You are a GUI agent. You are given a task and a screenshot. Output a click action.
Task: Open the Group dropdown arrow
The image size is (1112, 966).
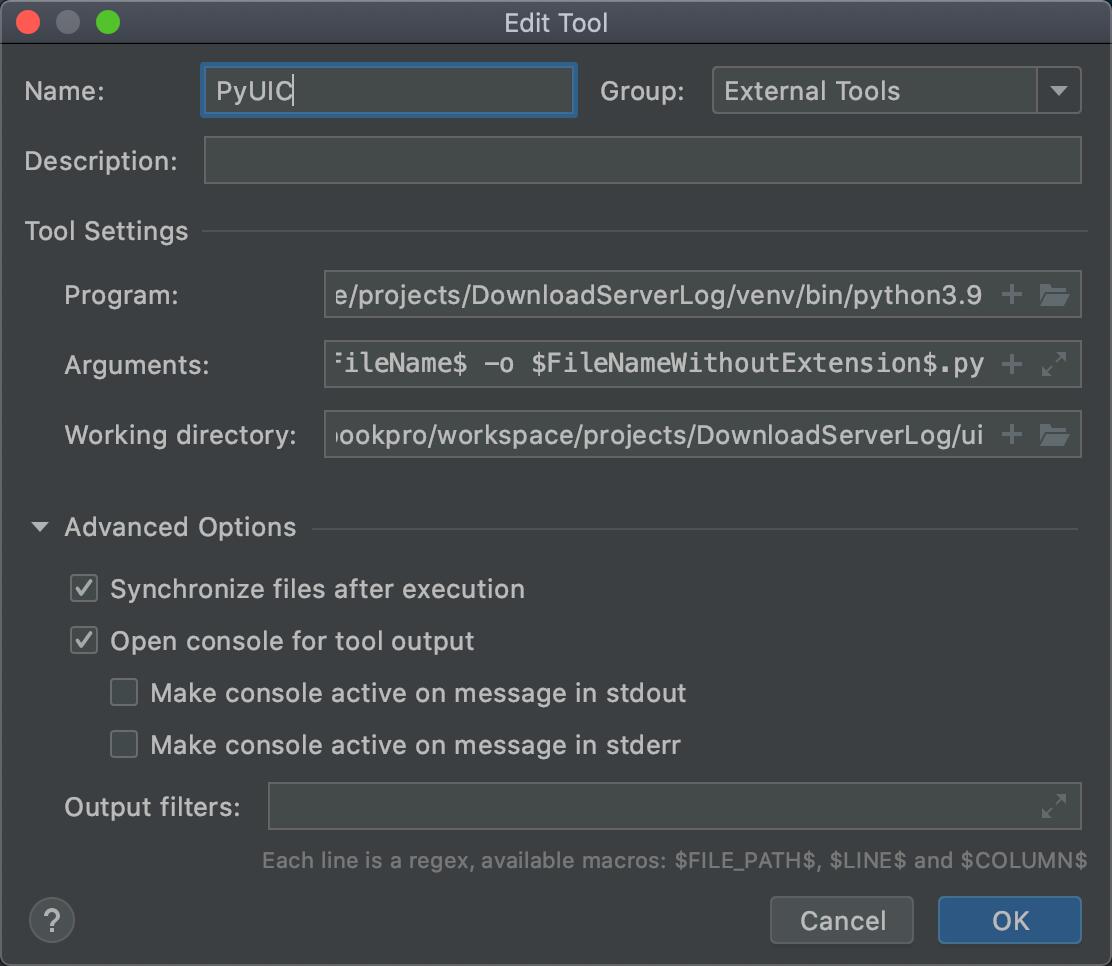click(x=1059, y=90)
